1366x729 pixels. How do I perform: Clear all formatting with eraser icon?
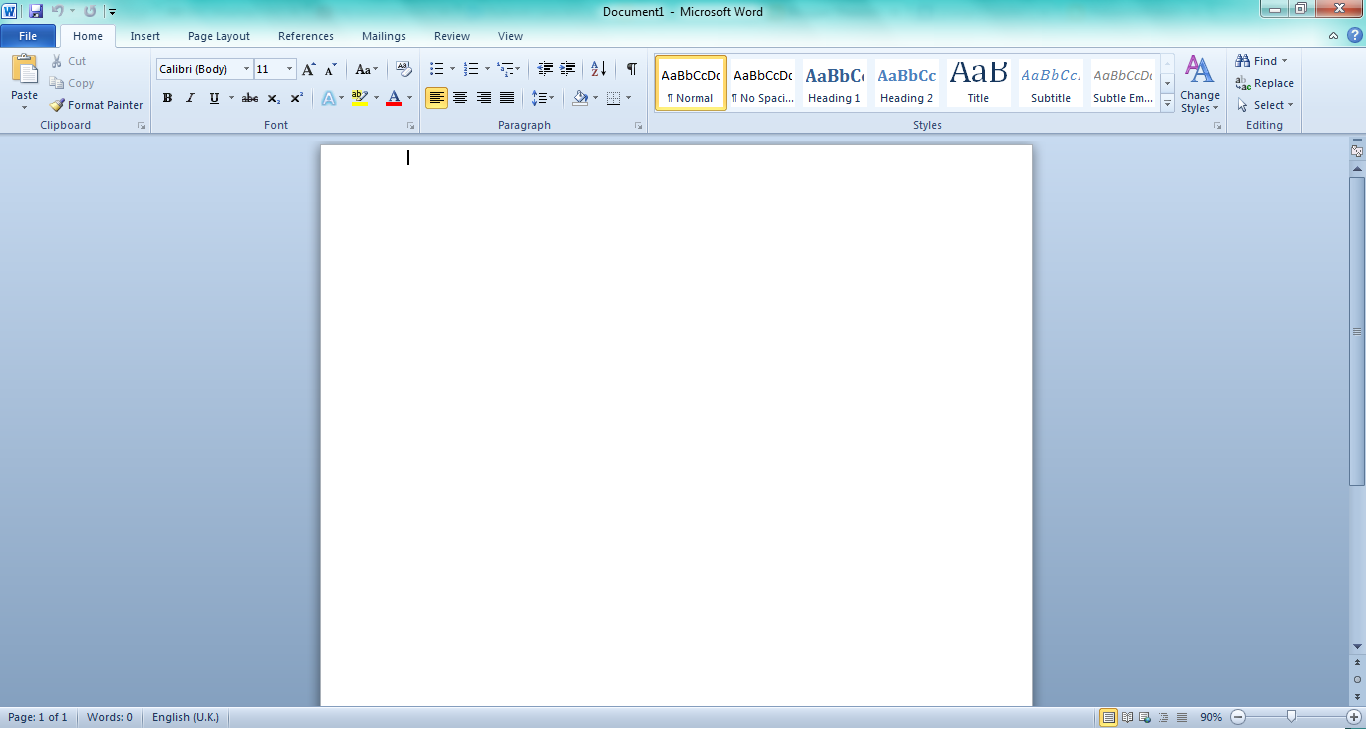pos(404,69)
